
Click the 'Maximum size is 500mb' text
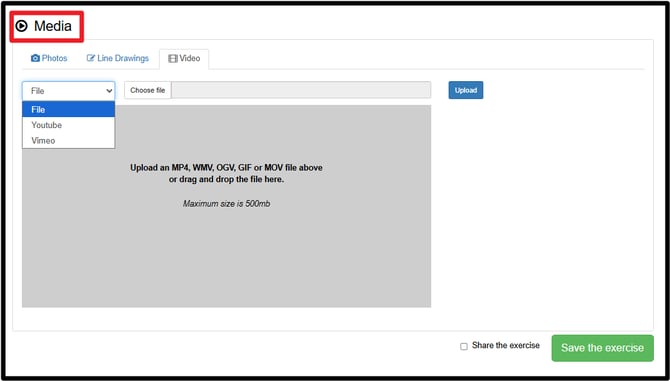226,204
